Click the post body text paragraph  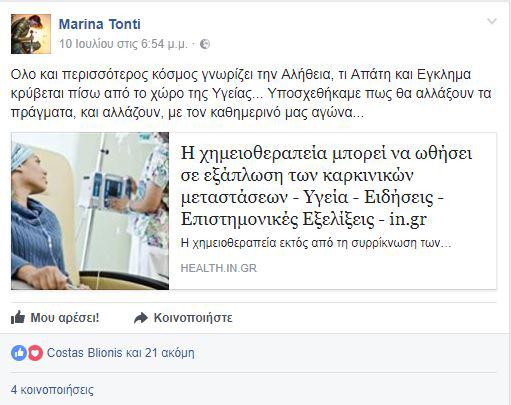[x=251, y=93]
